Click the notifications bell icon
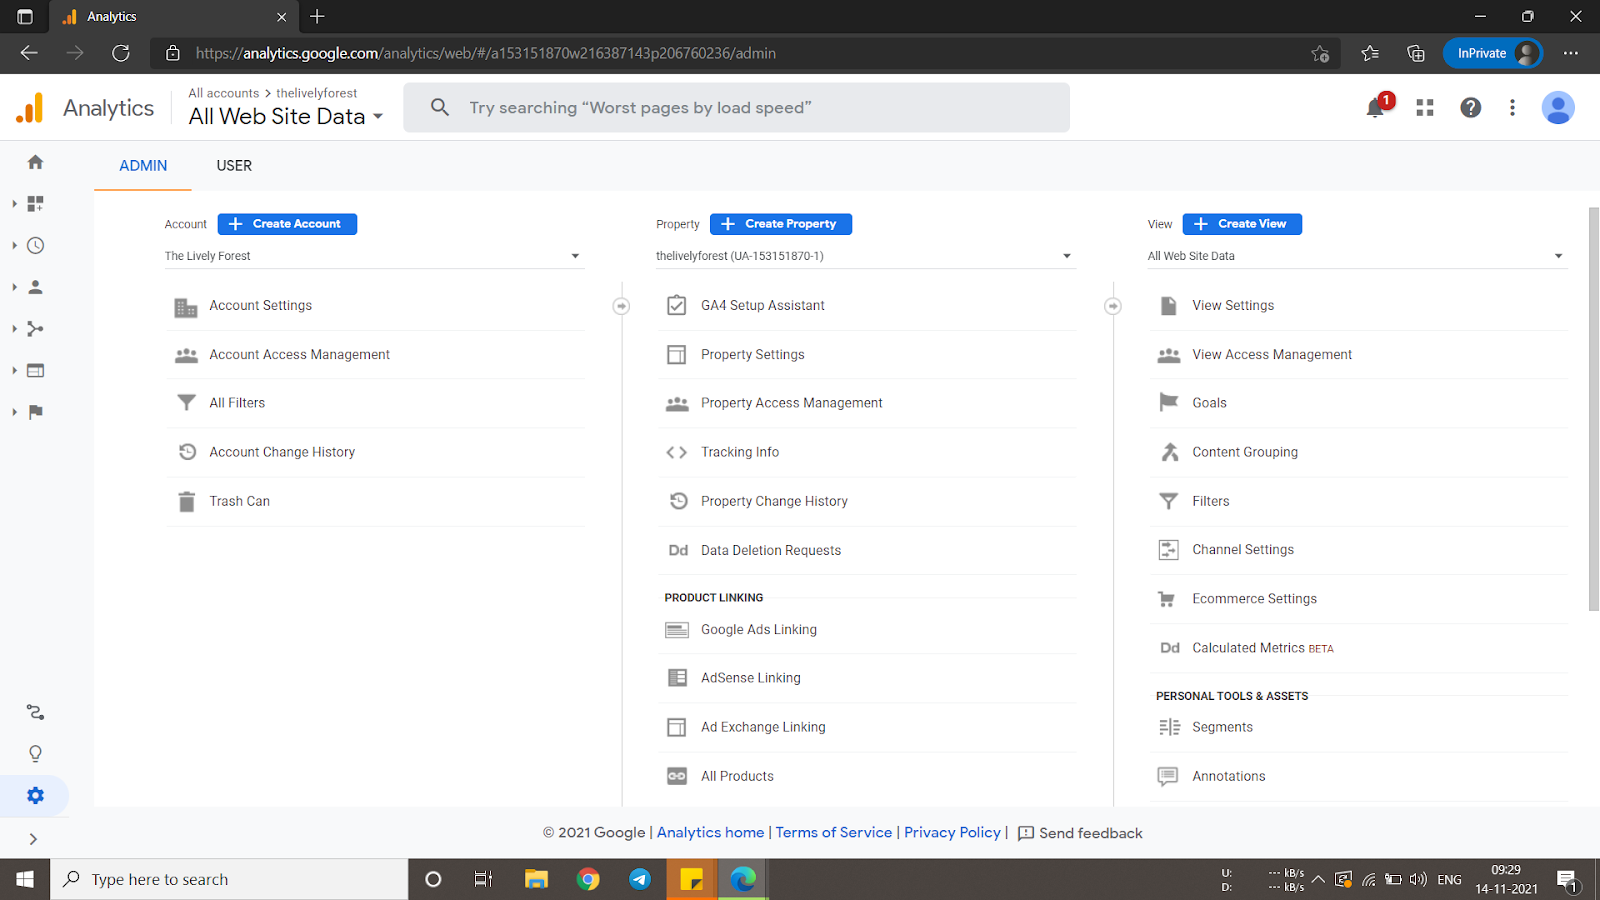This screenshot has width=1600, height=900. (1377, 107)
